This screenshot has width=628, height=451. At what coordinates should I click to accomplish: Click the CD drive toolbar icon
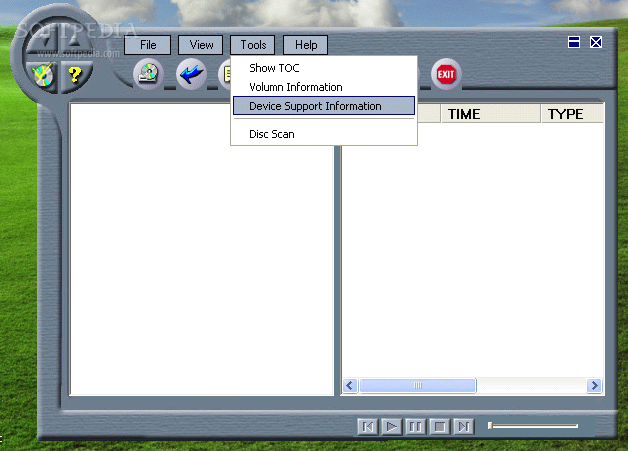click(148, 74)
